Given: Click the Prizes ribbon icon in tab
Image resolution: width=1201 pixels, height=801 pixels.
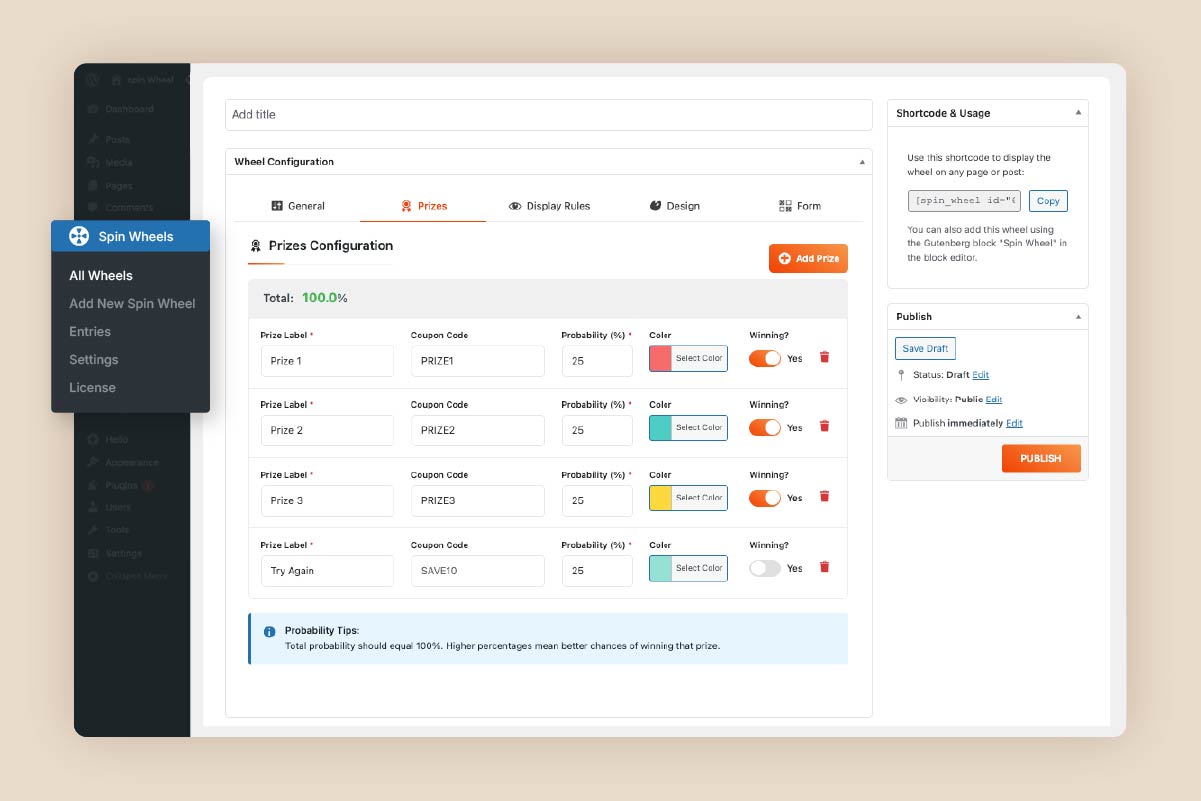Looking at the screenshot, I should click(x=406, y=206).
